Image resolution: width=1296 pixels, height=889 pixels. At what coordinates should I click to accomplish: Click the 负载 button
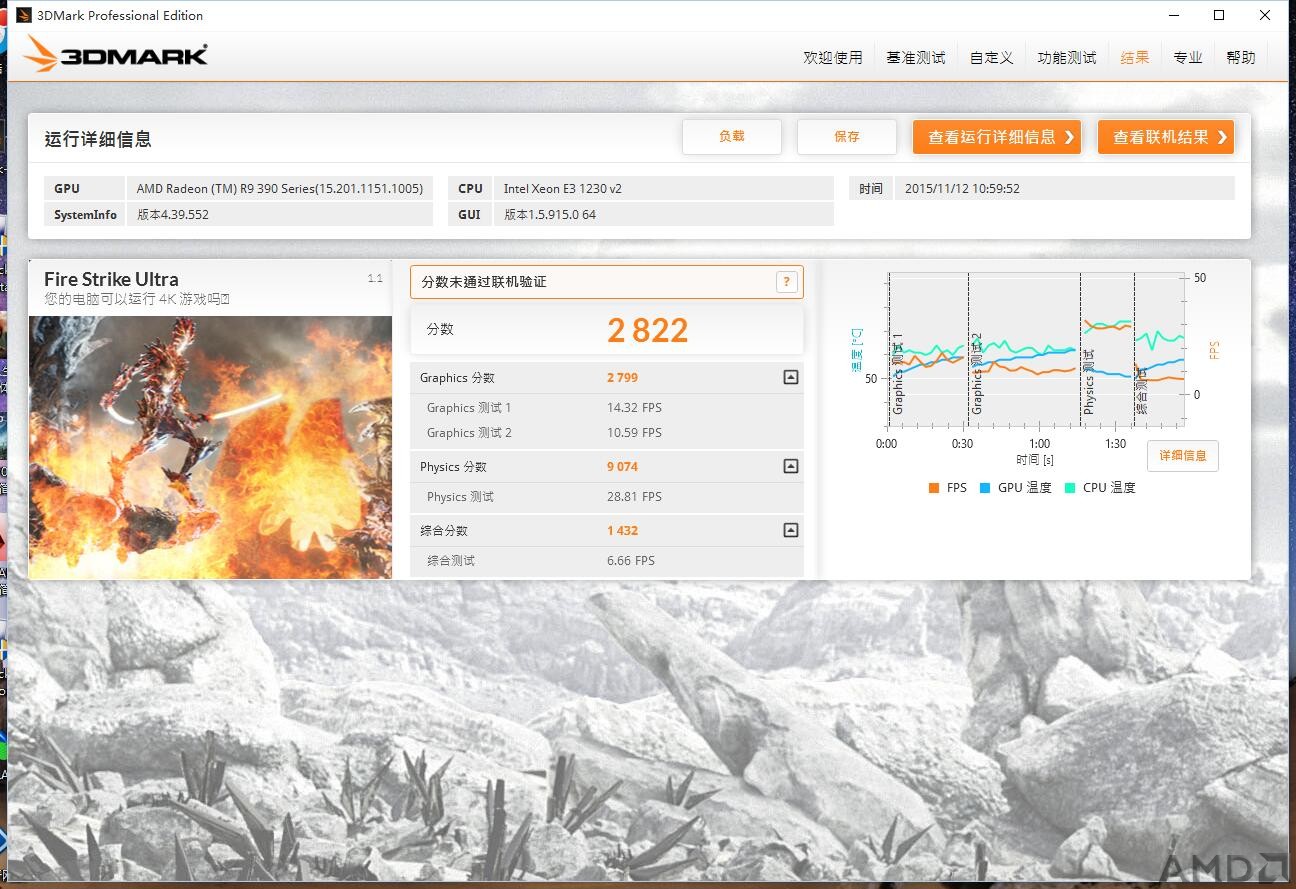[732, 137]
